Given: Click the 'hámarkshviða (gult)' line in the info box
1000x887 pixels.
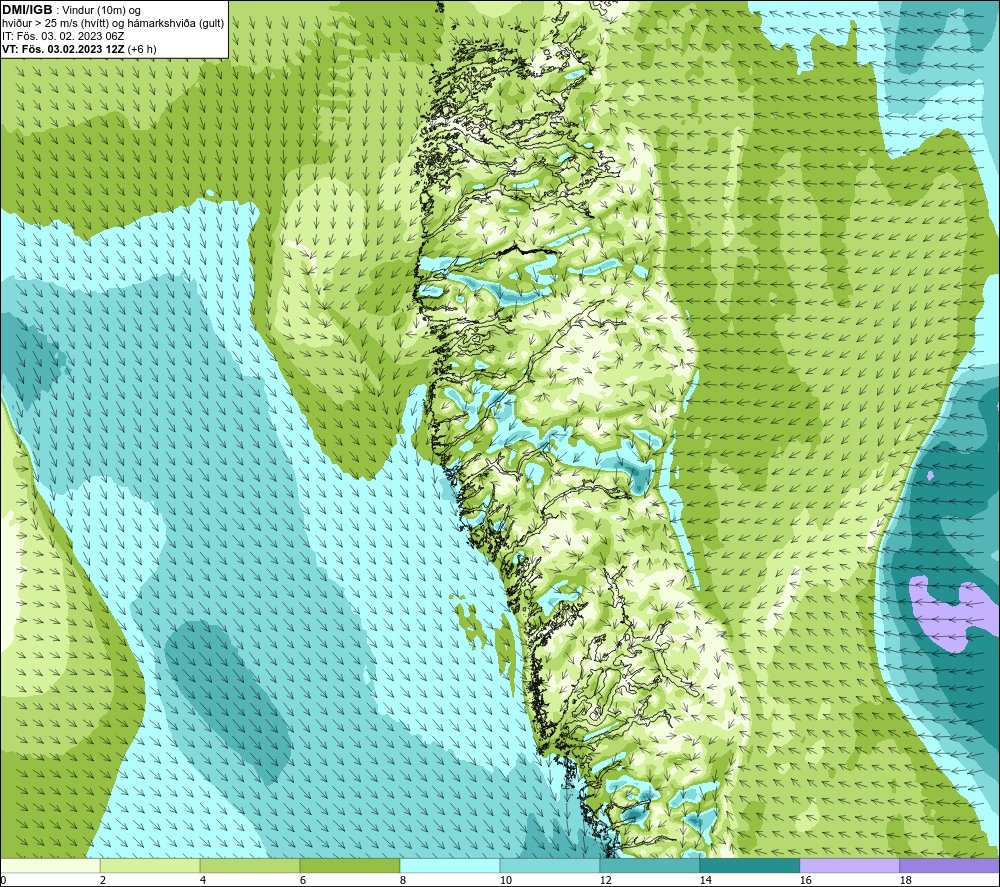Looking at the screenshot, I should pyautogui.click(x=113, y=23).
